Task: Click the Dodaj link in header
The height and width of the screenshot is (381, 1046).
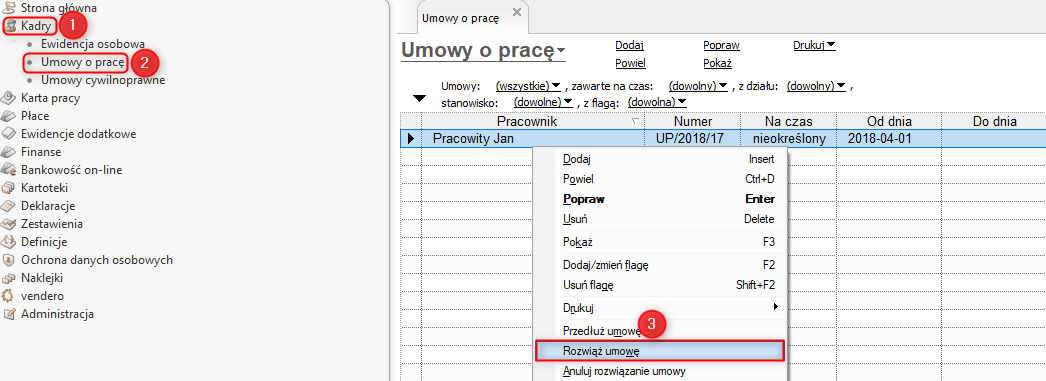Action: pyautogui.click(x=629, y=45)
